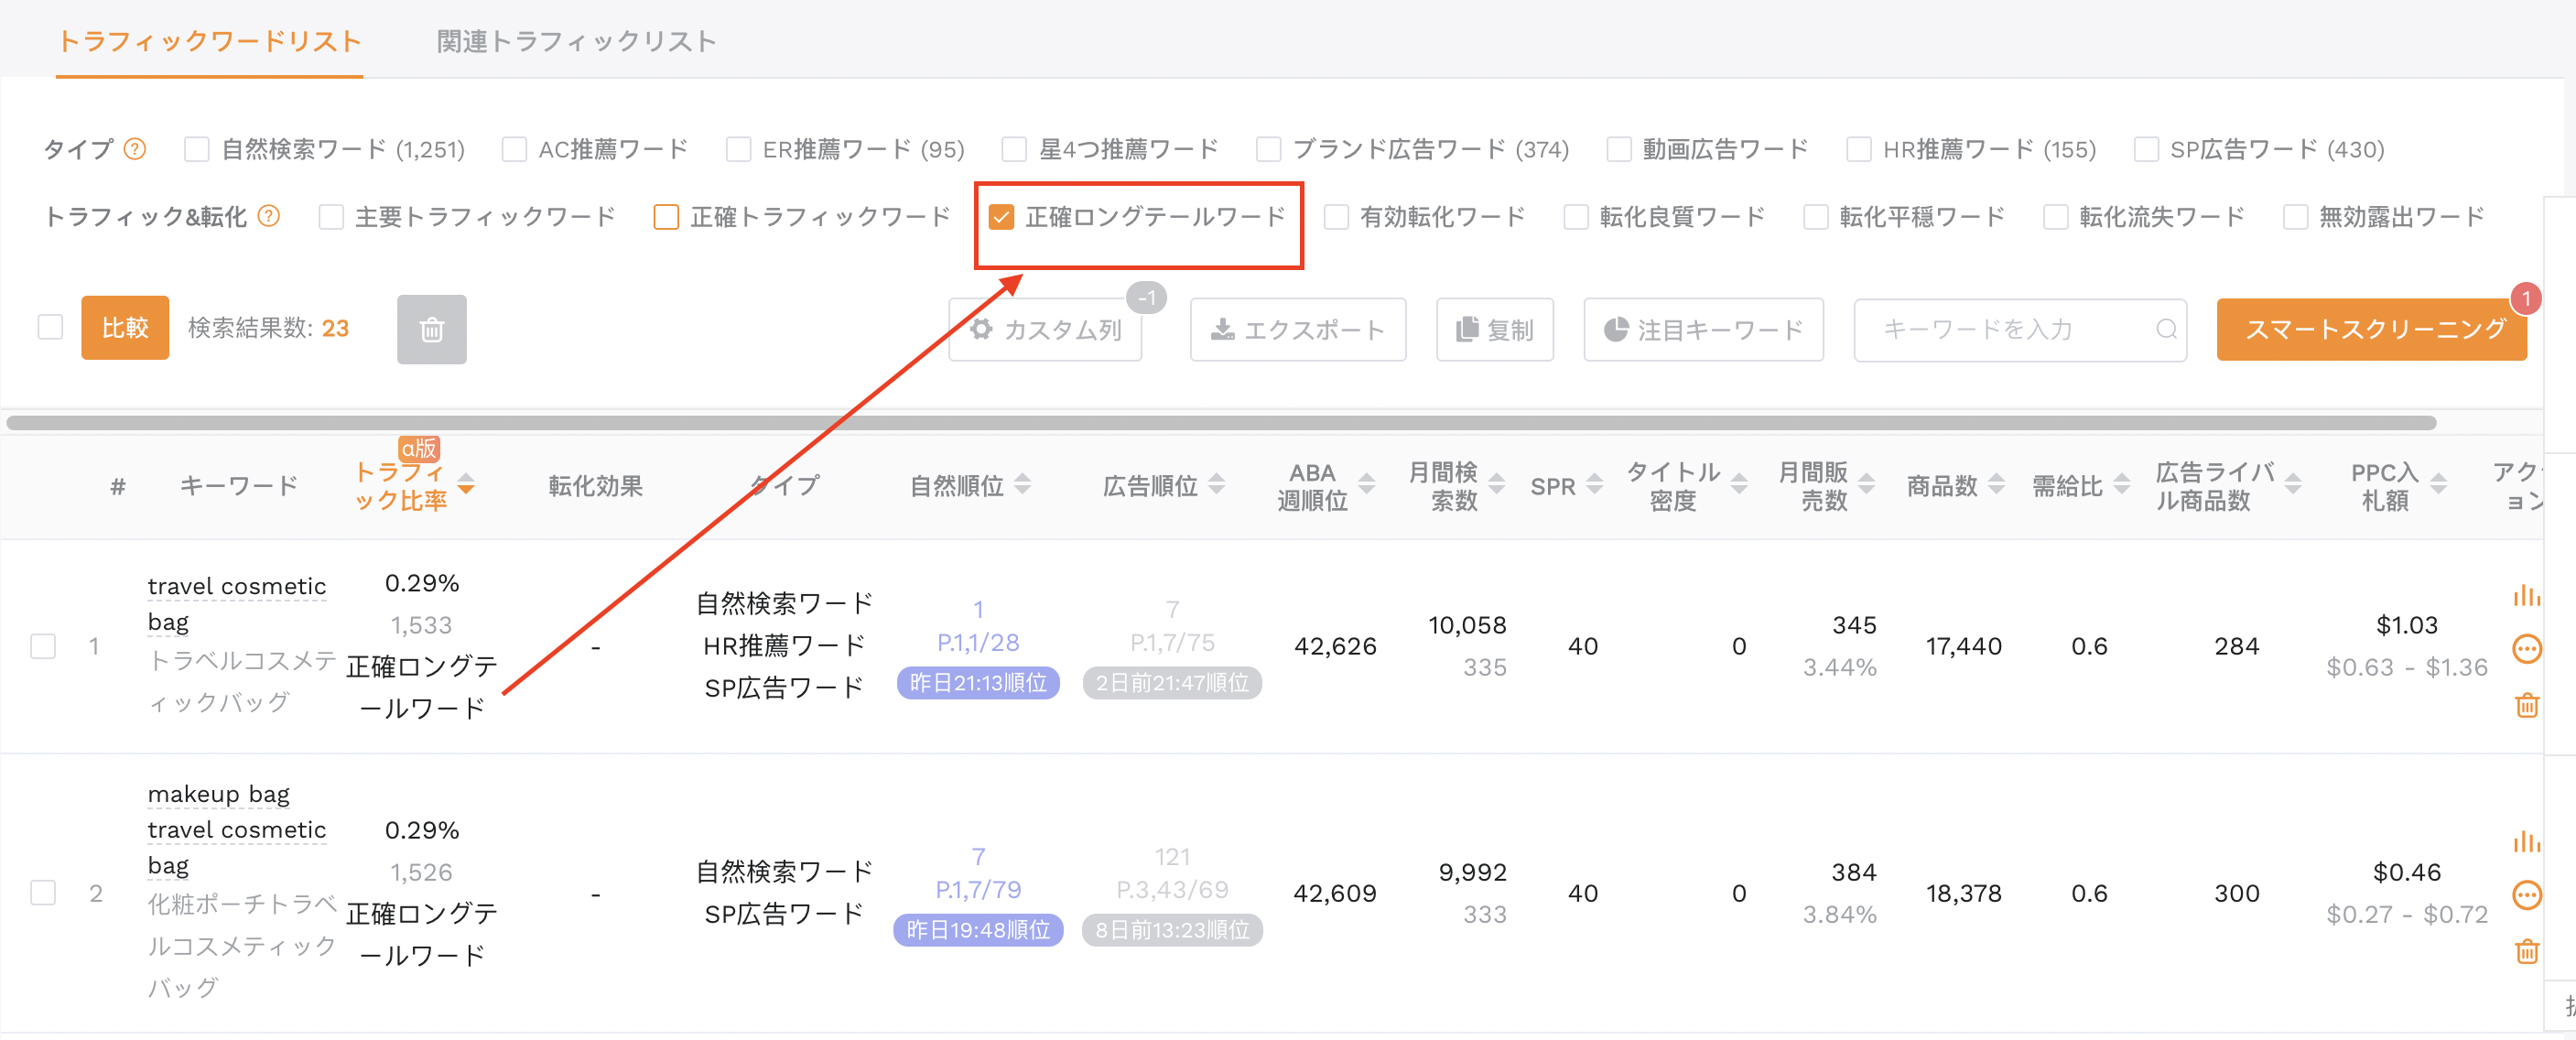Check 転化平穏ワード filter
The width and height of the screenshot is (2576, 1040).
click(1815, 217)
